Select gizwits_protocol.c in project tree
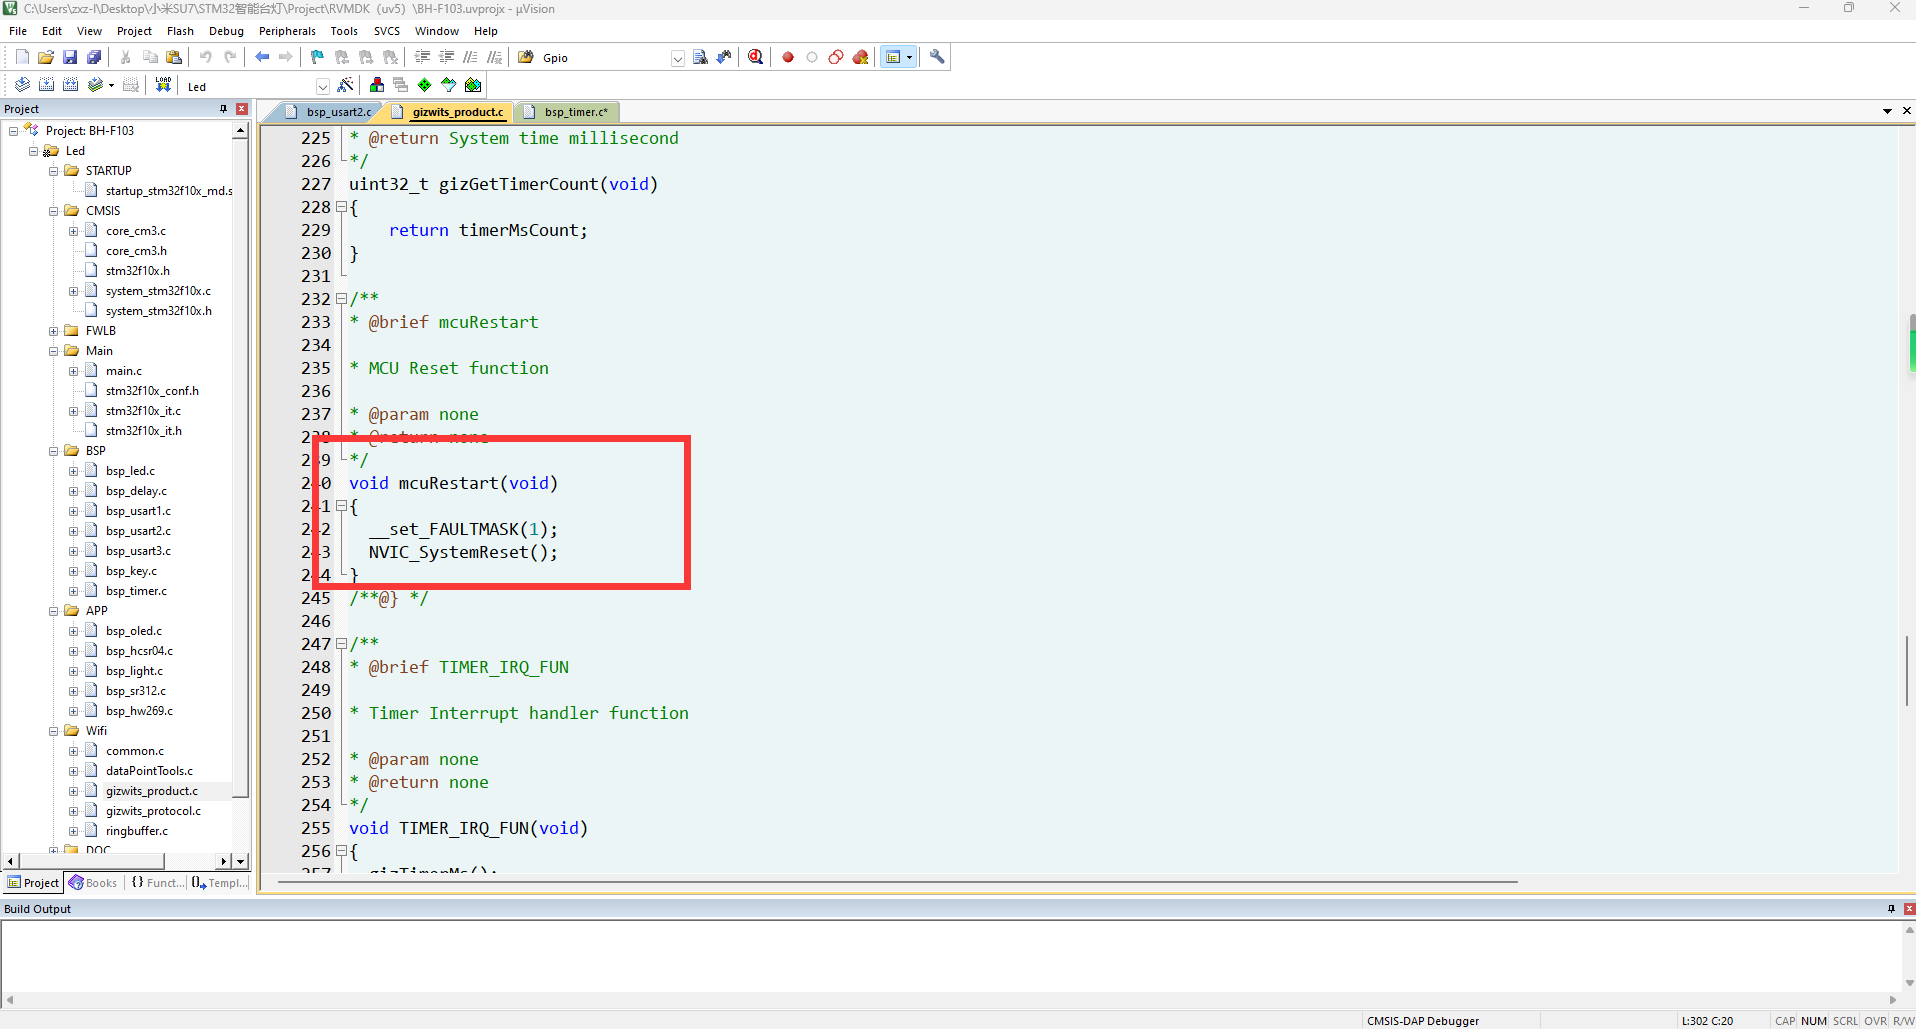 click(153, 811)
